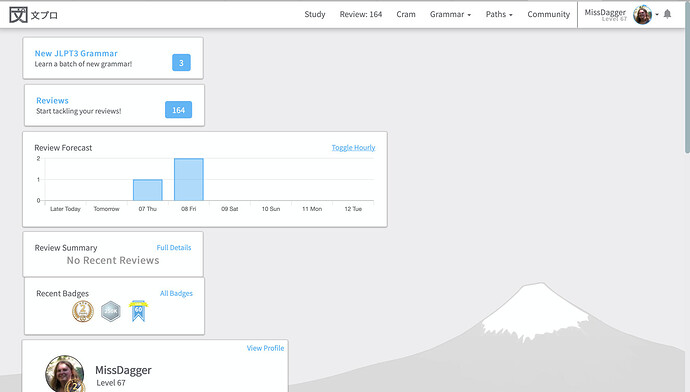This screenshot has width=690, height=392.
Task: Go to the Cram page
Action: tap(406, 15)
